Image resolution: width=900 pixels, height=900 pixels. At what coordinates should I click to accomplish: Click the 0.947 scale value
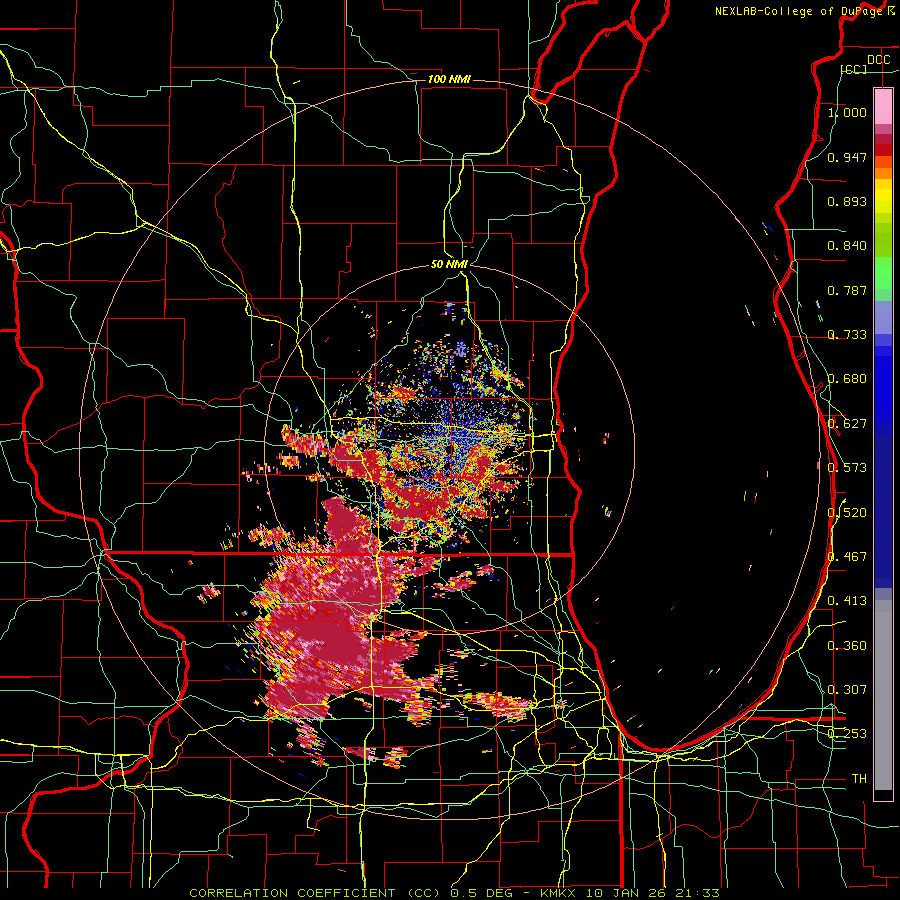tap(847, 157)
